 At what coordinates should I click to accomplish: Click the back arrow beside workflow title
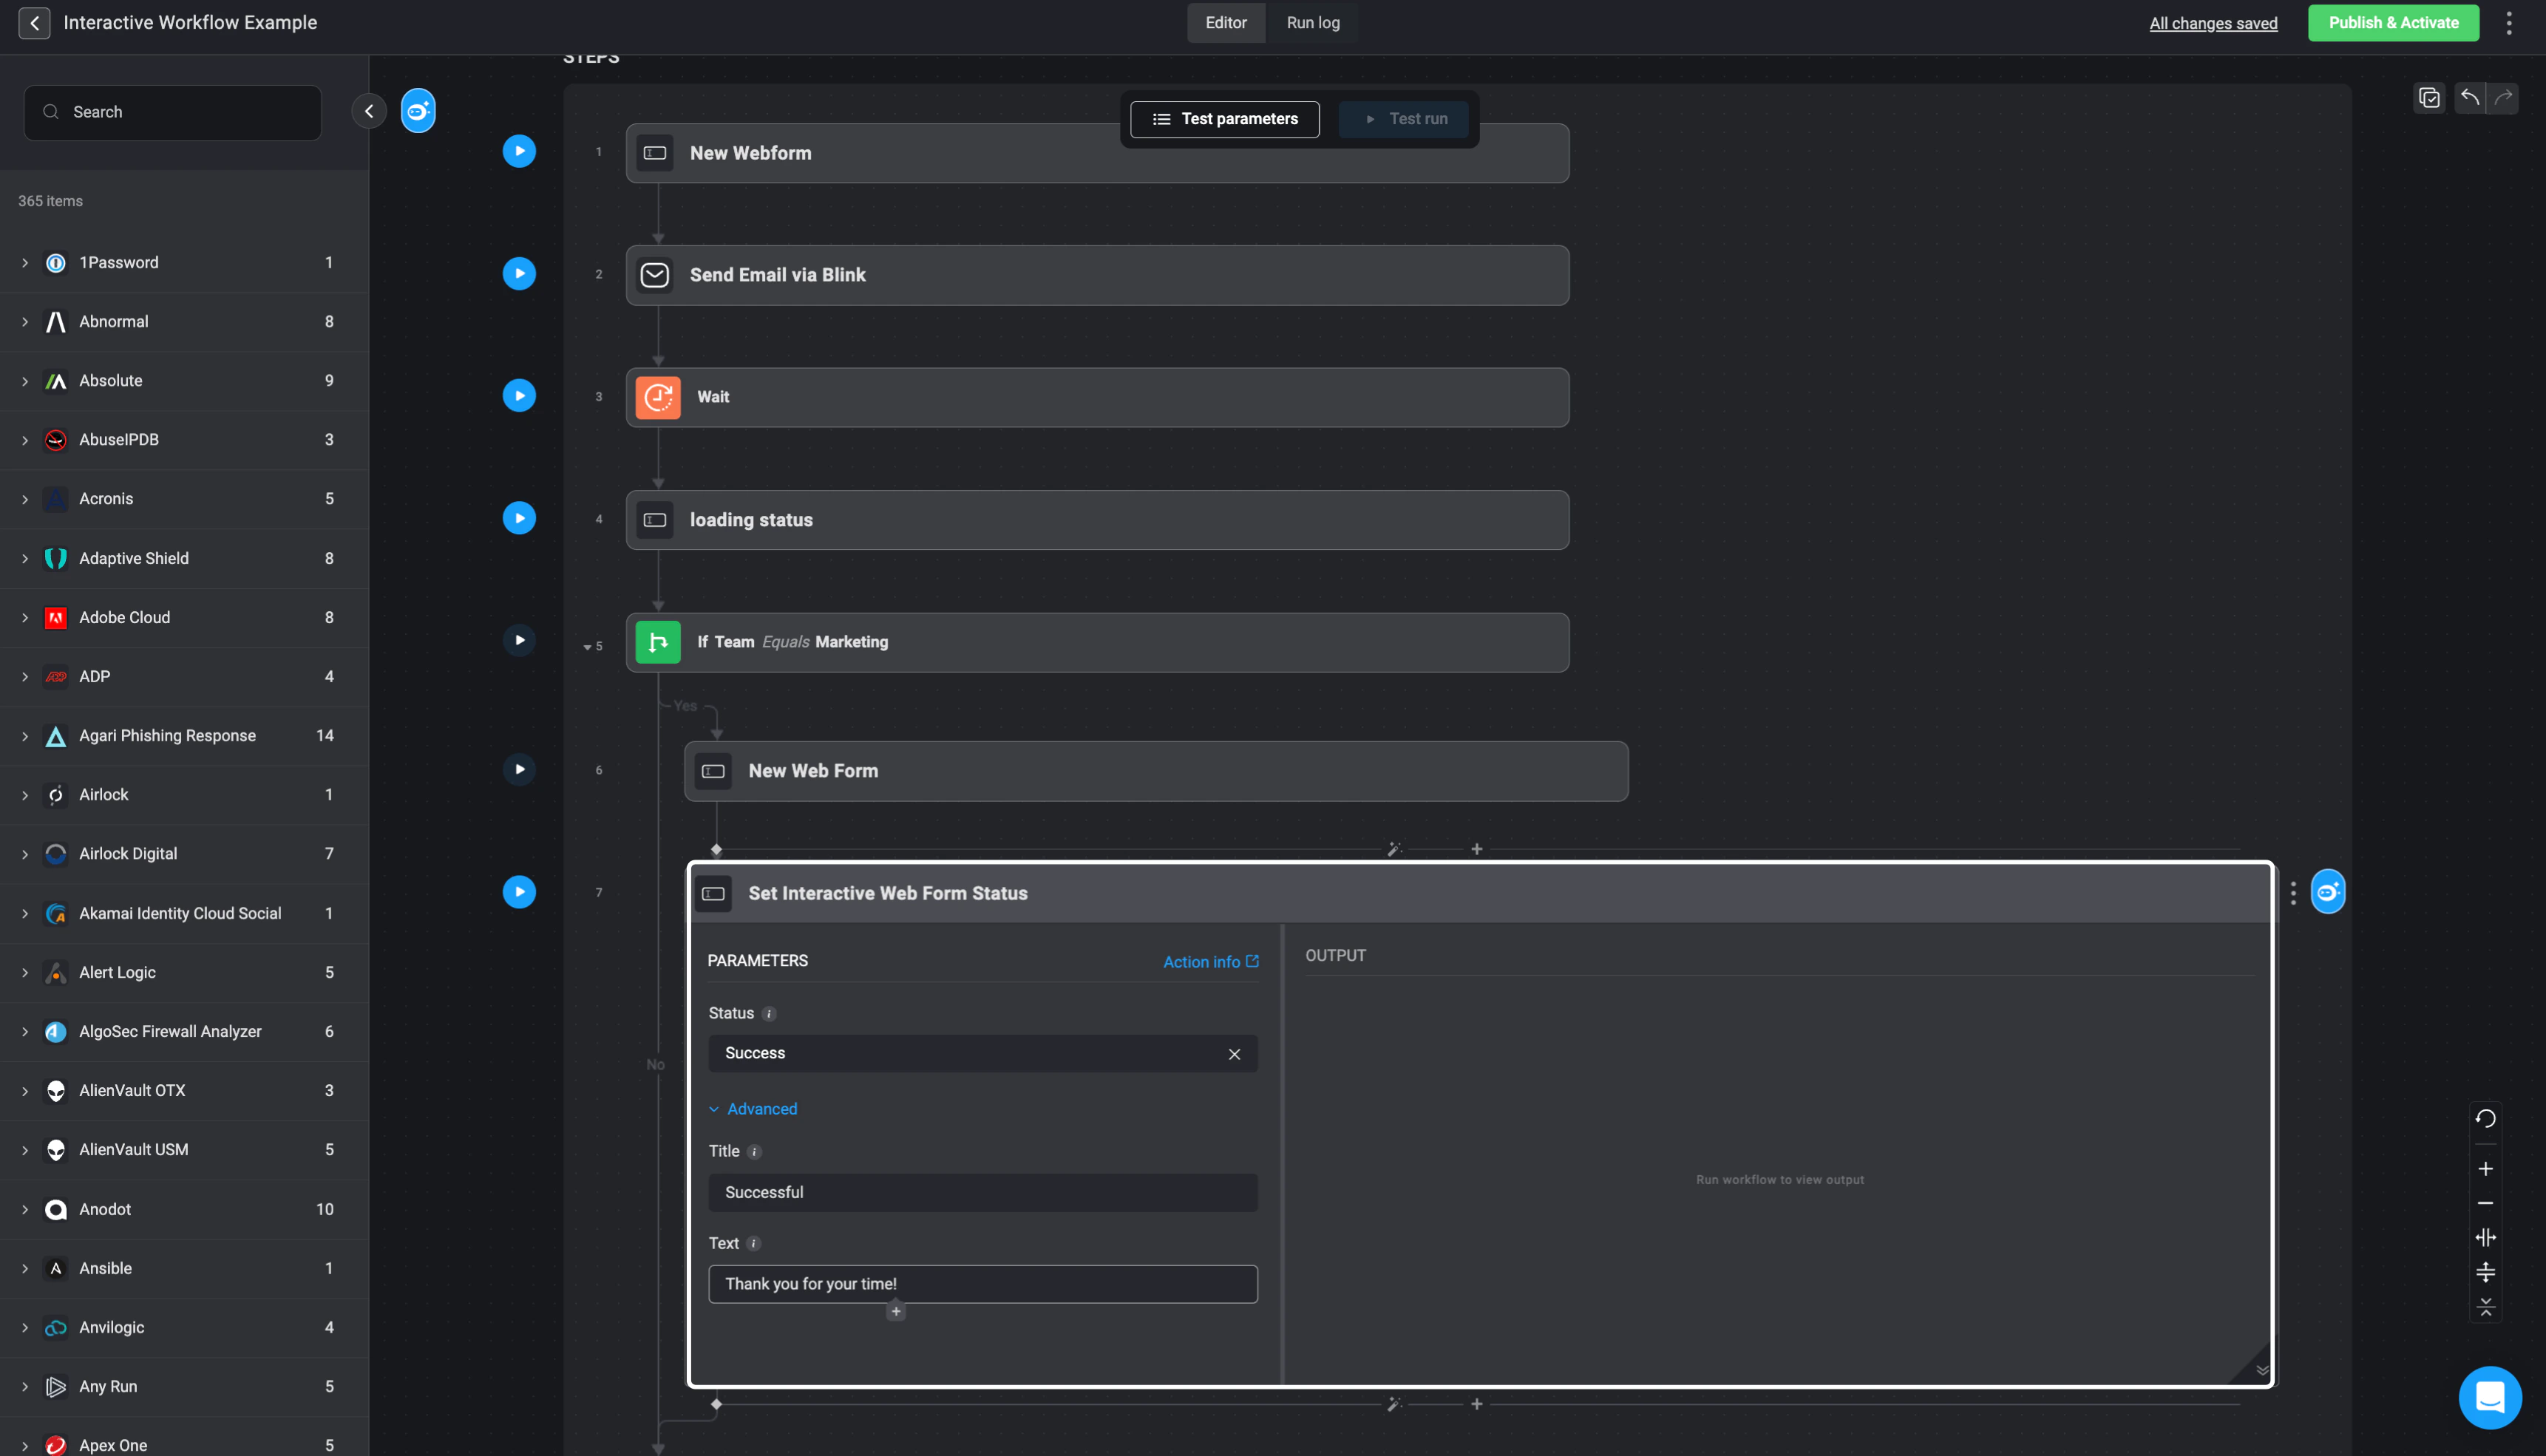(34, 23)
